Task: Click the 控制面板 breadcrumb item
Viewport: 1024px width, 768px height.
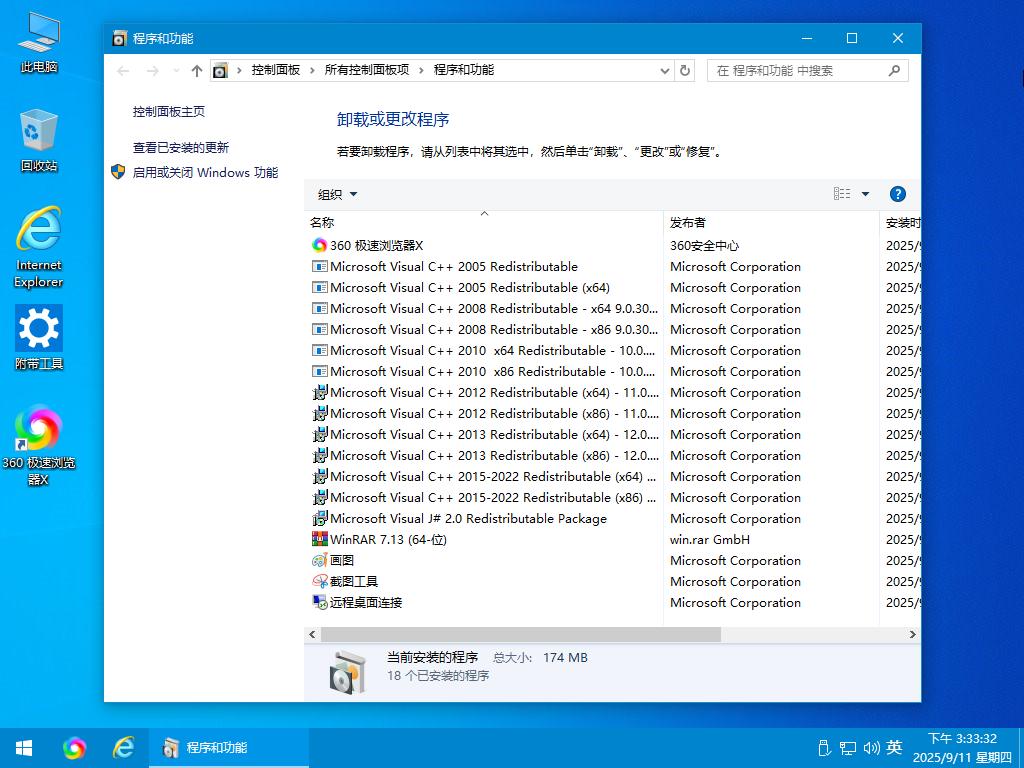Action: 275,70
